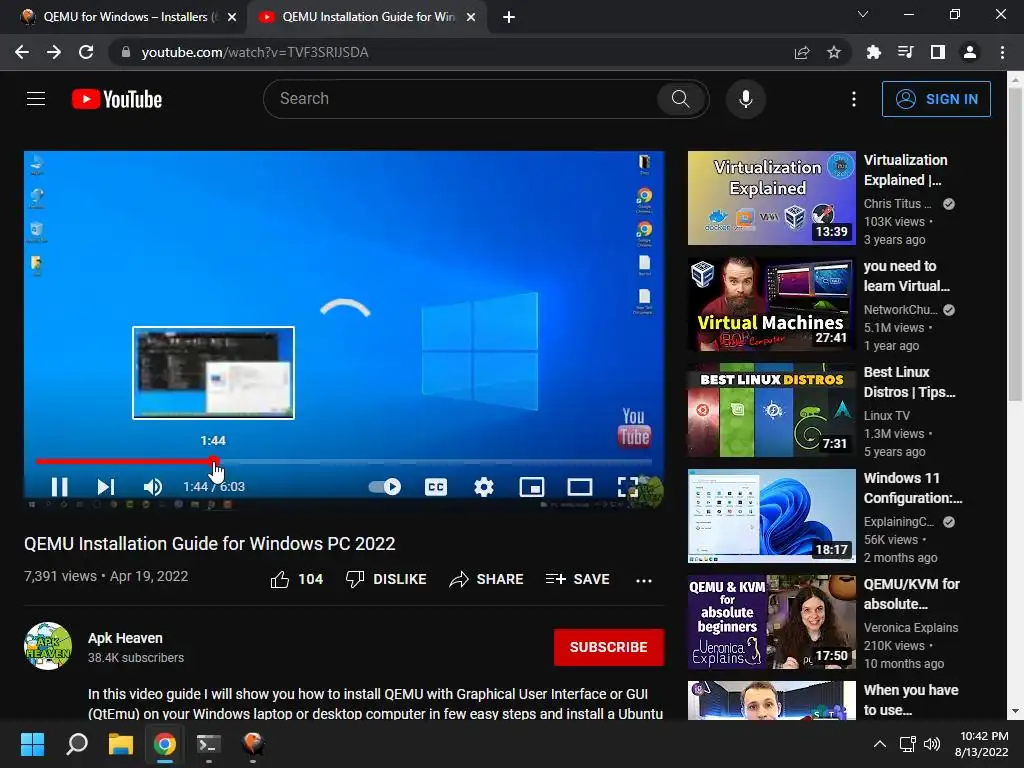Click the search magnifier button
Image resolution: width=1024 pixels, height=768 pixels.
click(x=680, y=99)
